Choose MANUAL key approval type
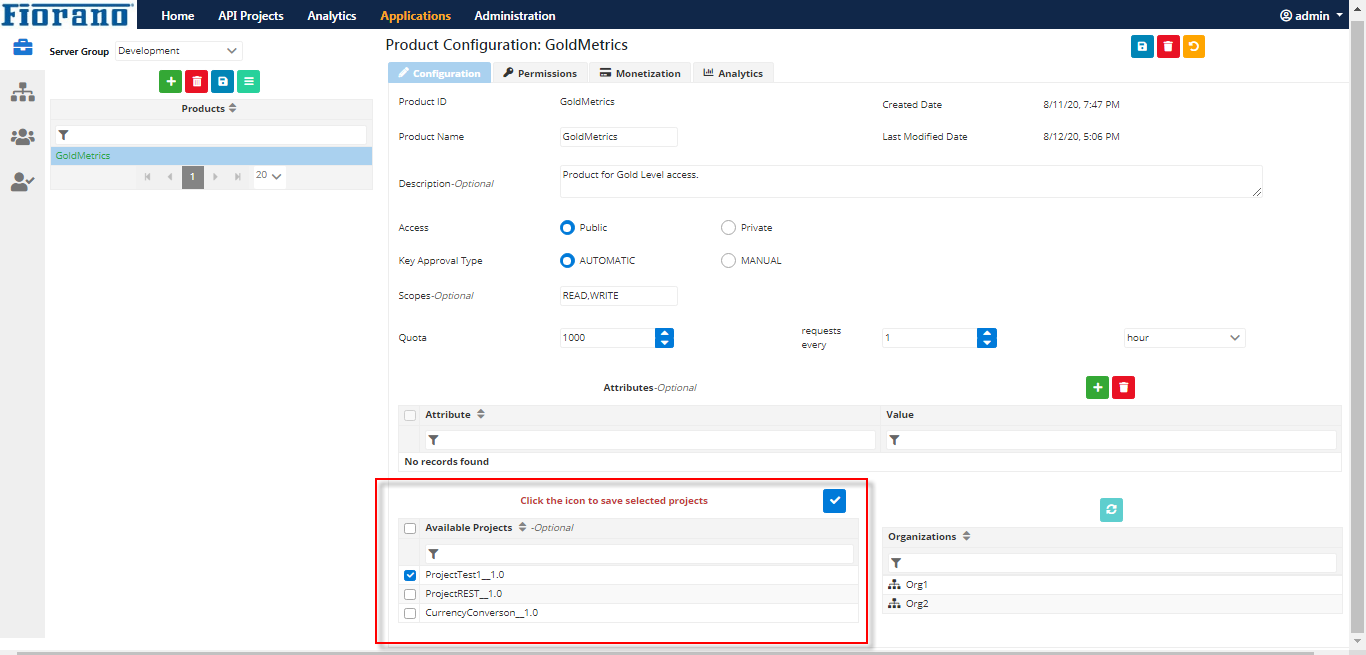This screenshot has width=1366, height=655. pos(728,260)
